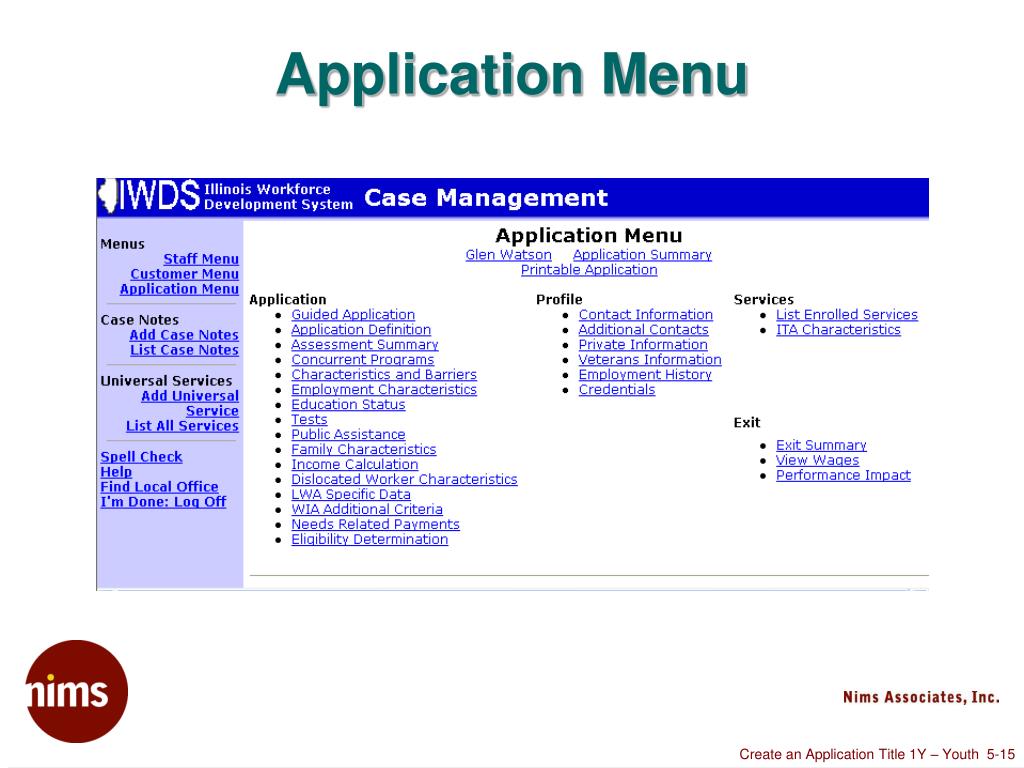The image size is (1024, 768).
Task: Open Printable Application
Action: [589, 270]
